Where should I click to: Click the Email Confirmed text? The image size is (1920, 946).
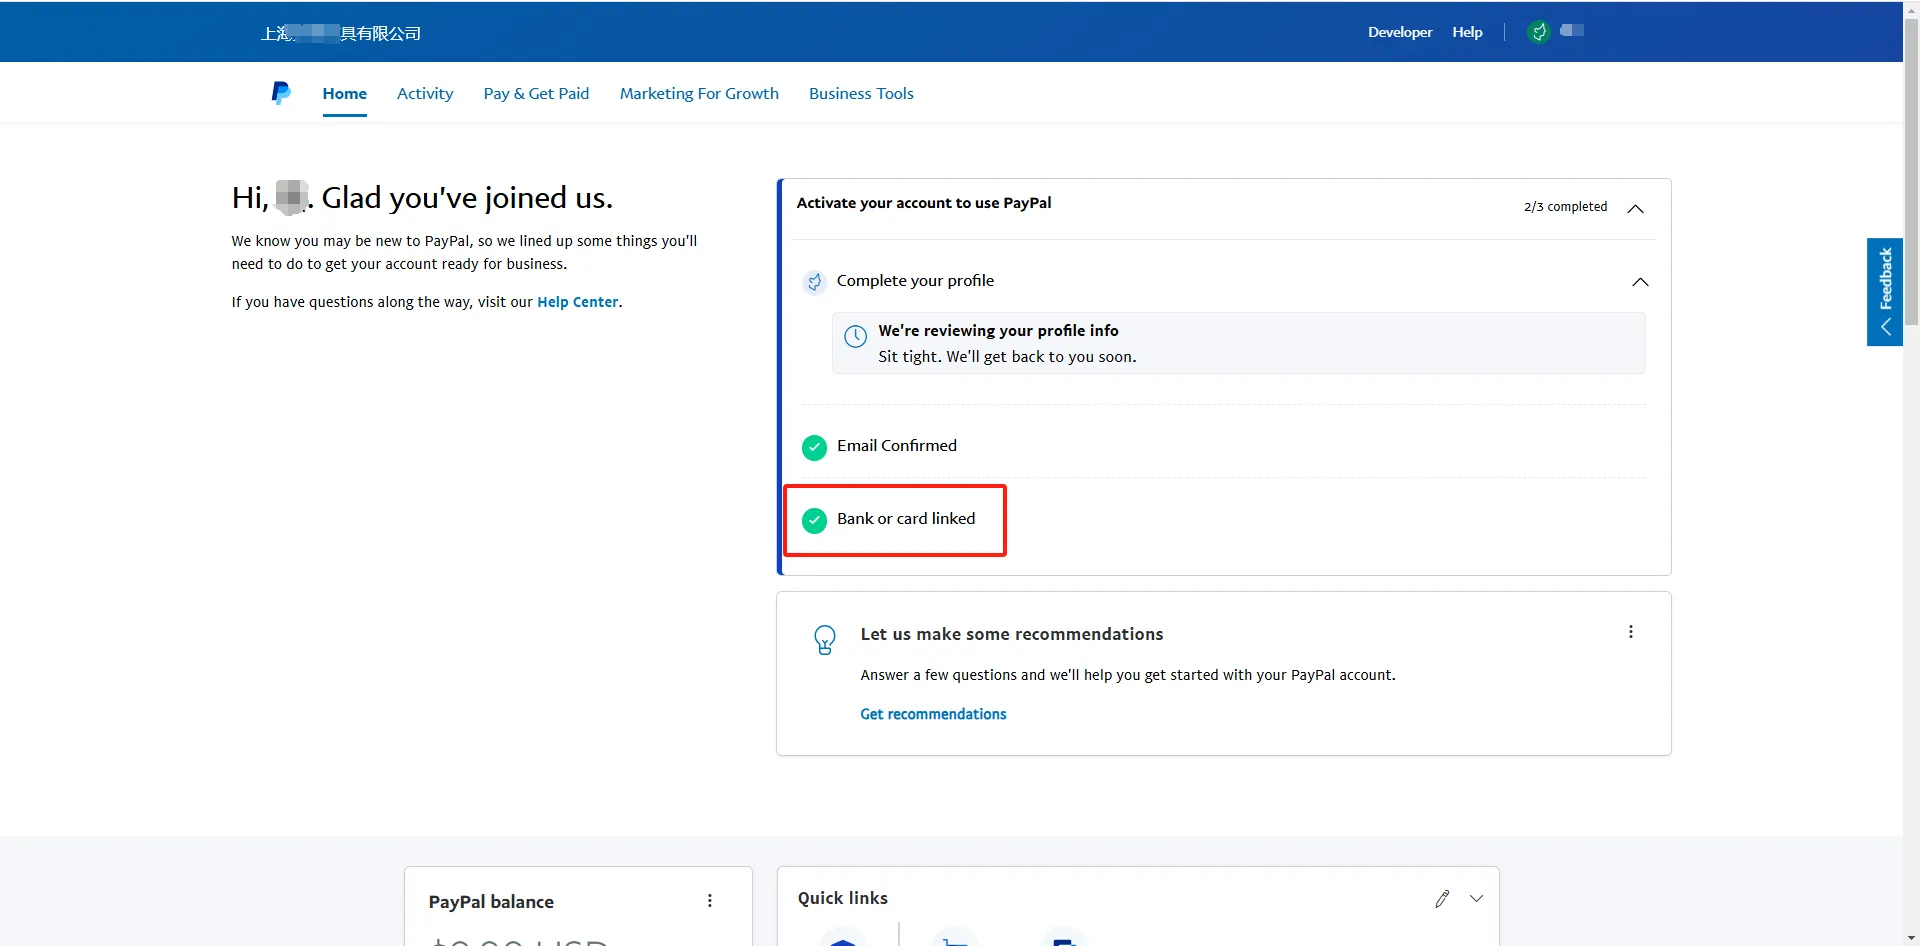pyautogui.click(x=897, y=446)
